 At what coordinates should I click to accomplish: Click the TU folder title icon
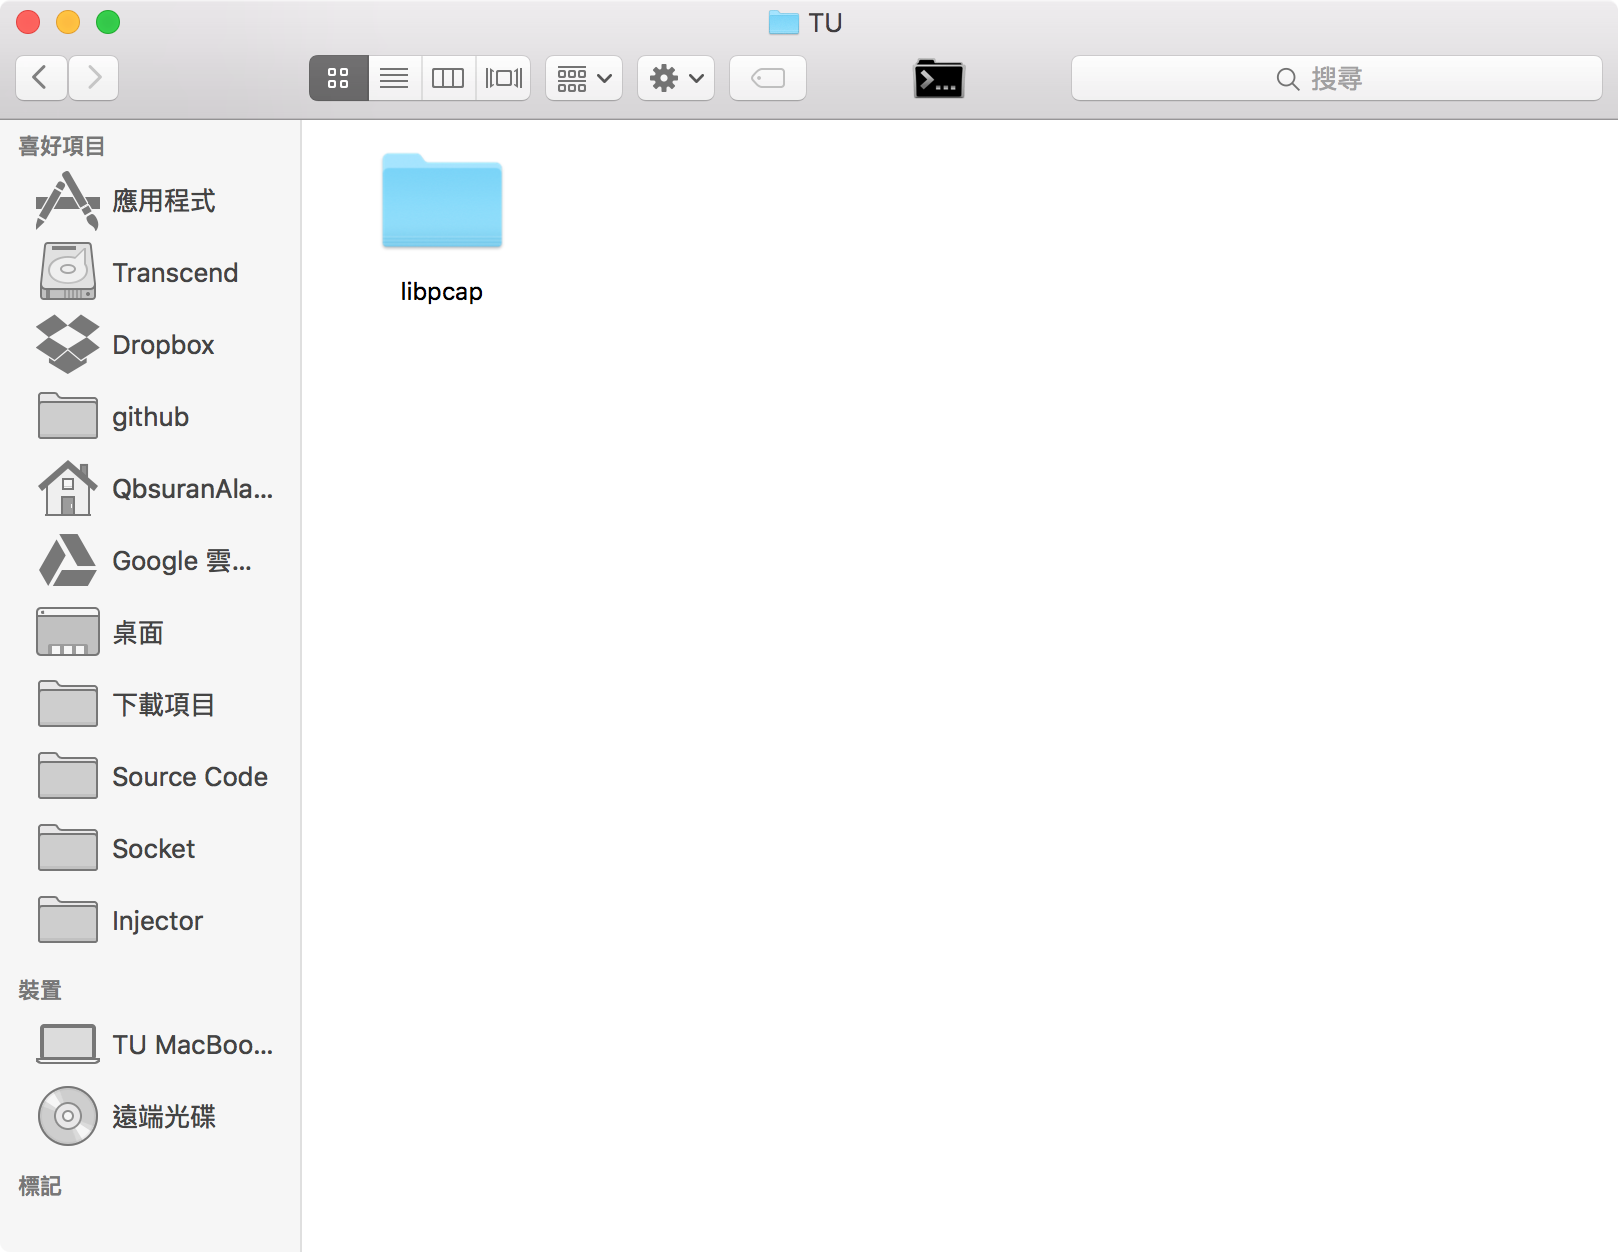click(x=783, y=22)
